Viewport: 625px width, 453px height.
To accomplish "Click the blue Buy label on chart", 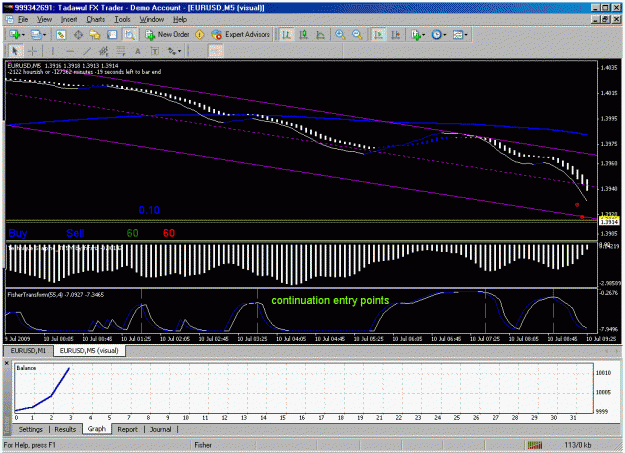I will [18, 233].
